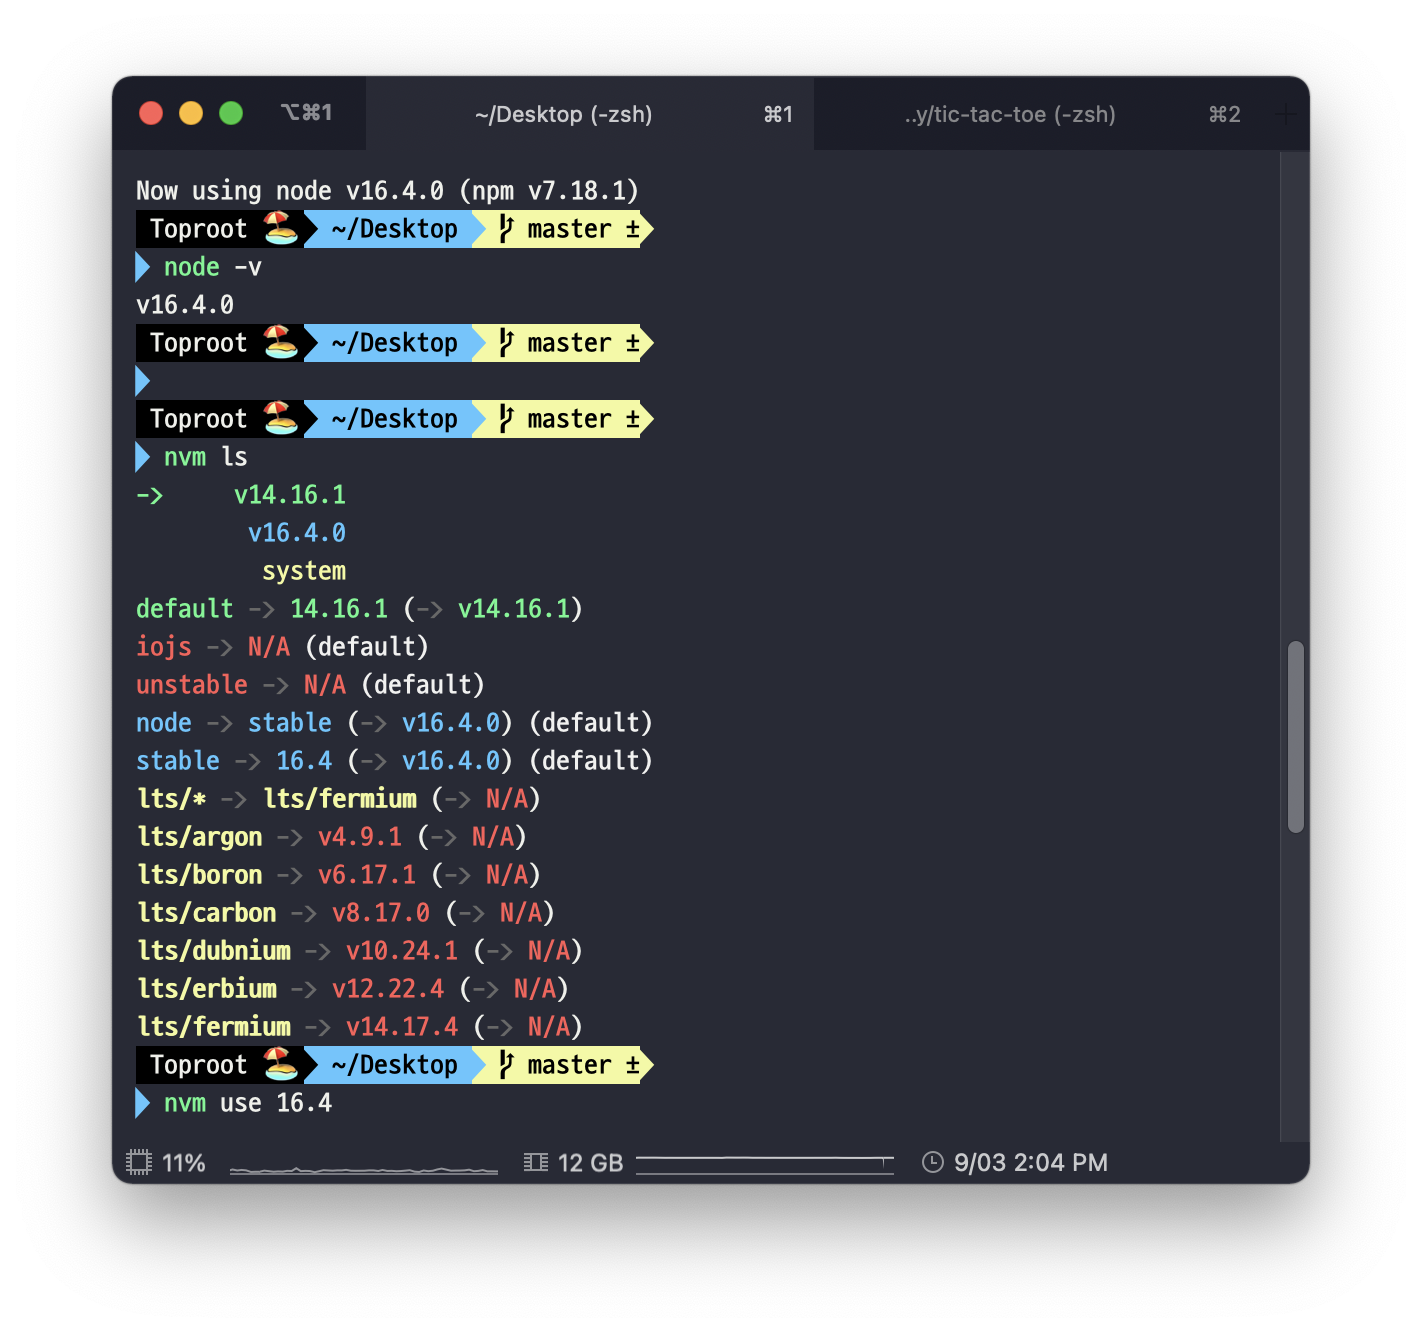Click the memory chip icon showing 12 GB
This screenshot has width=1422, height=1332.
point(536,1162)
